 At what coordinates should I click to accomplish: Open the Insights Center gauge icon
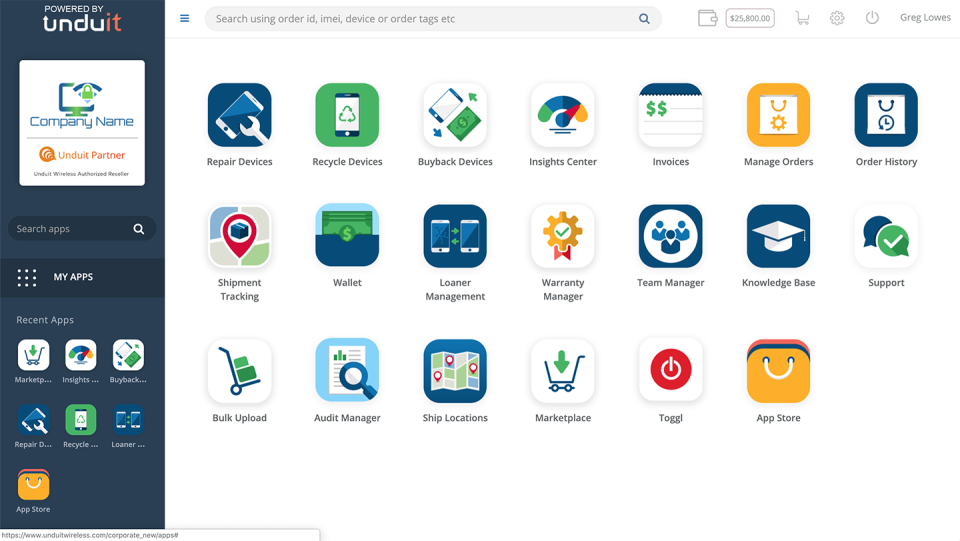tap(563, 115)
